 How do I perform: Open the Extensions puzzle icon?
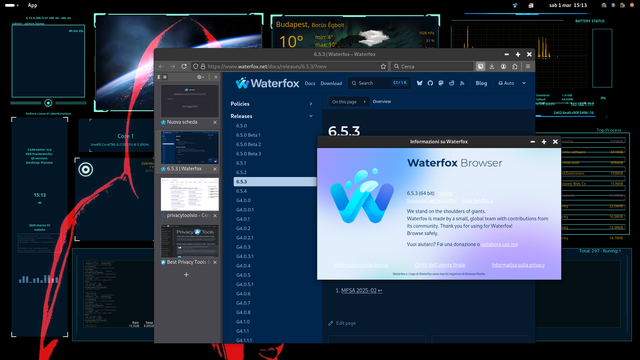[x=515, y=67]
